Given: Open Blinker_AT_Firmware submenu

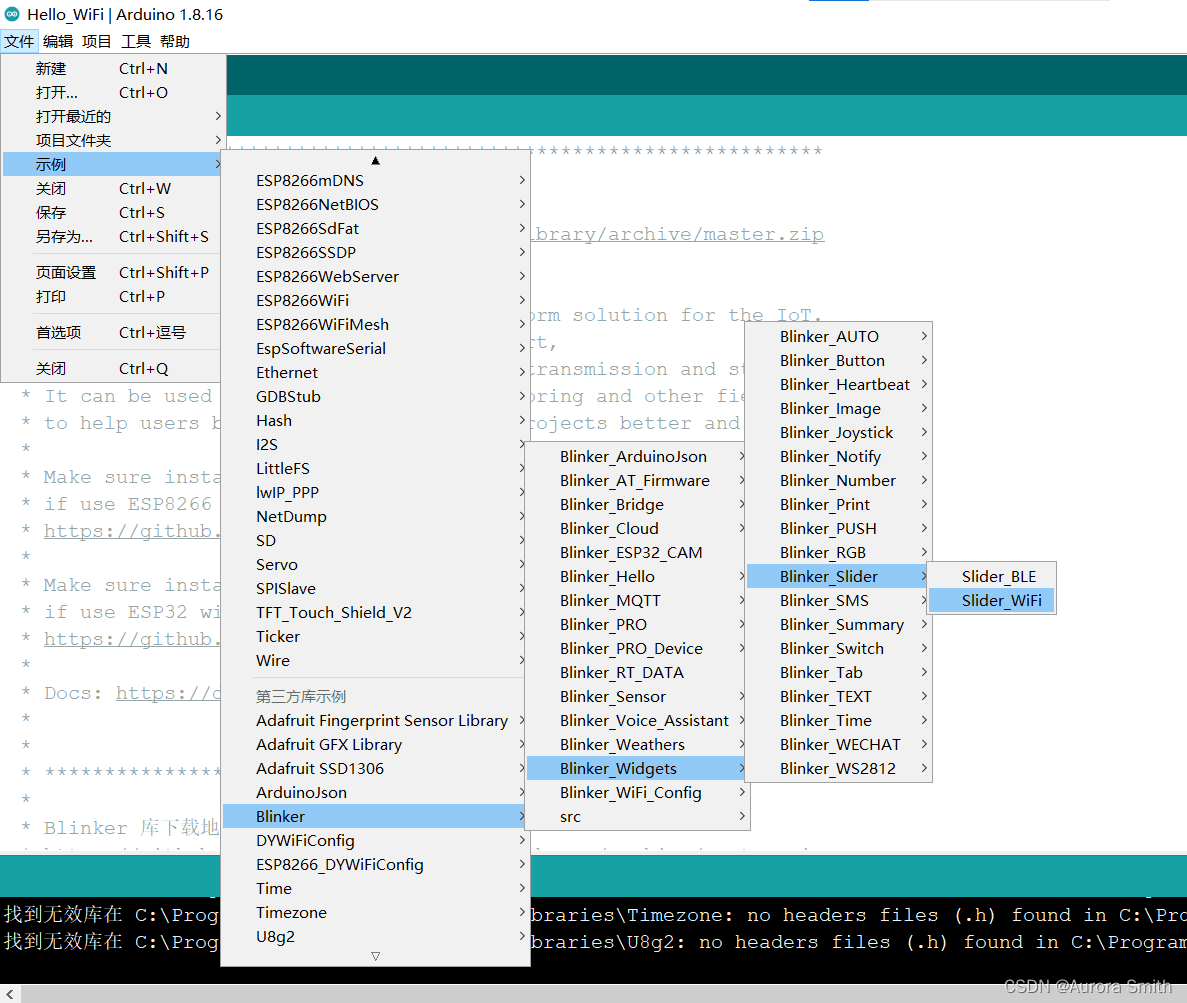Looking at the screenshot, I should click(x=637, y=481).
